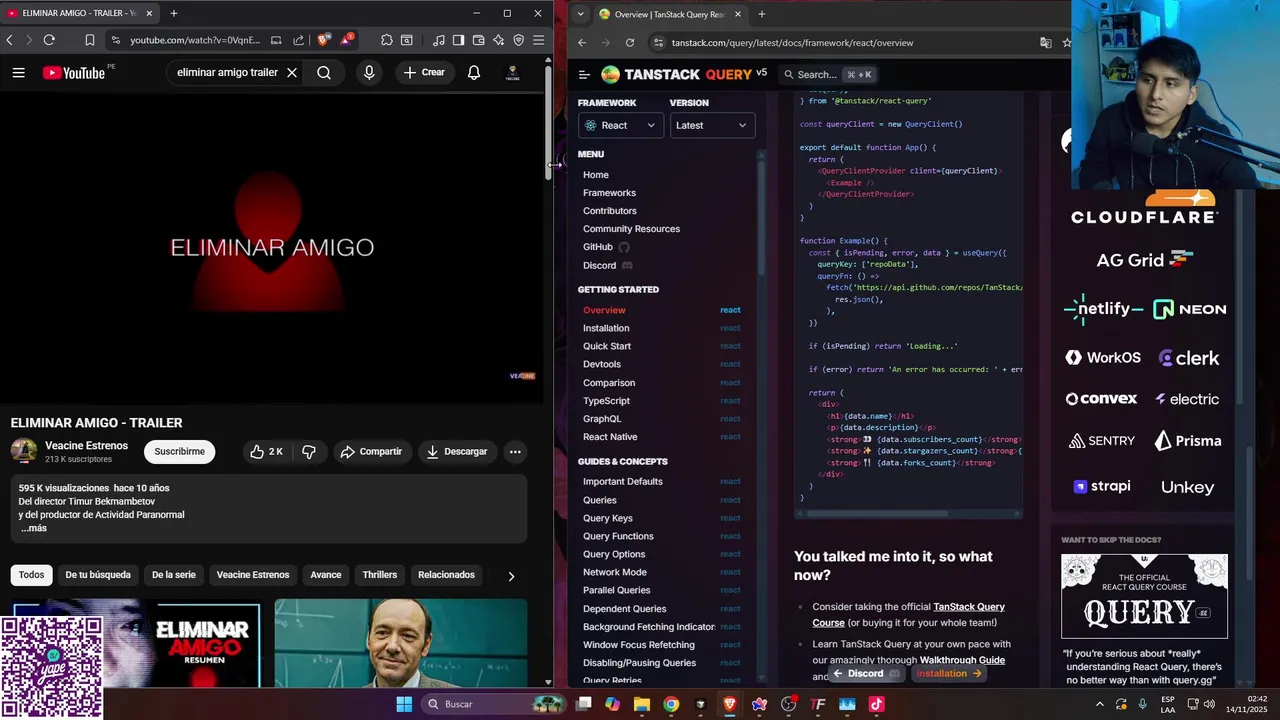Translate page icon in TanStack window

tap(1045, 42)
